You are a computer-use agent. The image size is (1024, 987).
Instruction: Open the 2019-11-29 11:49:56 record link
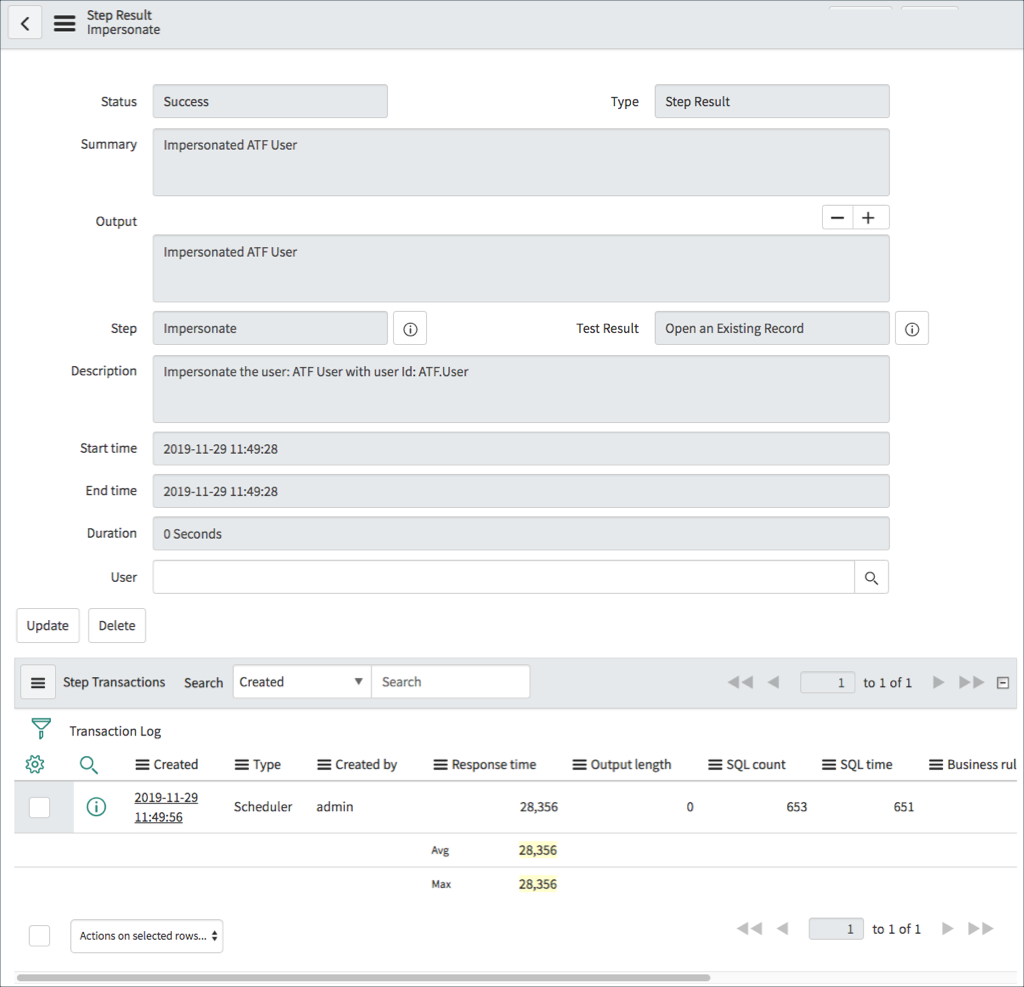[168, 807]
